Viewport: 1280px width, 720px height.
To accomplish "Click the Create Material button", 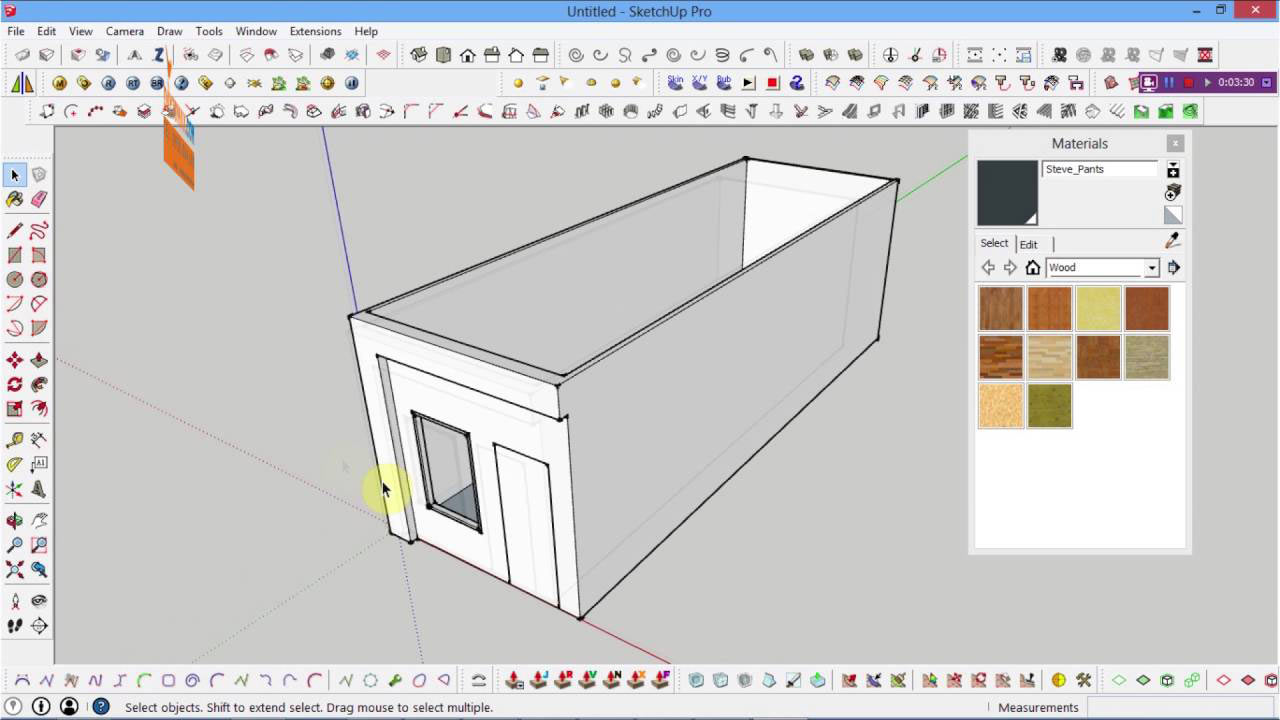I will 1171,192.
